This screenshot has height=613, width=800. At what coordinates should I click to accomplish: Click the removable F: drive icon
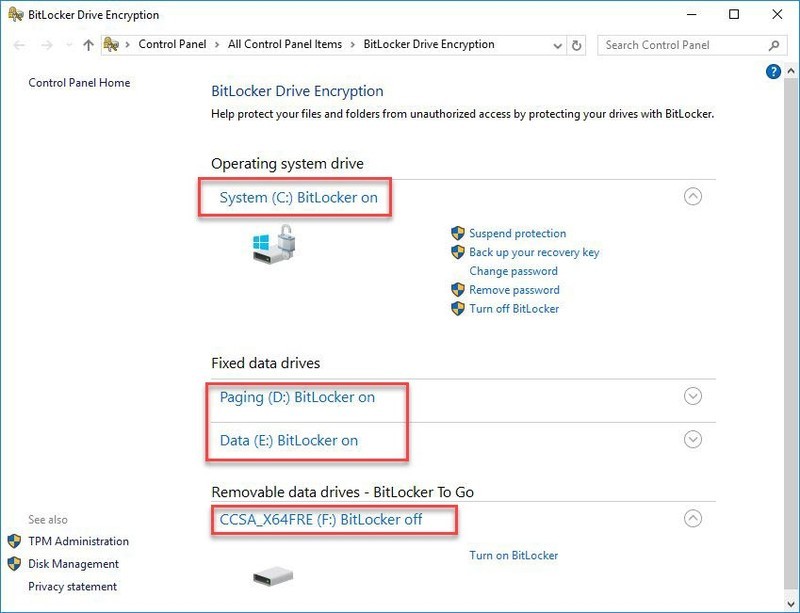click(x=273, y=576)
